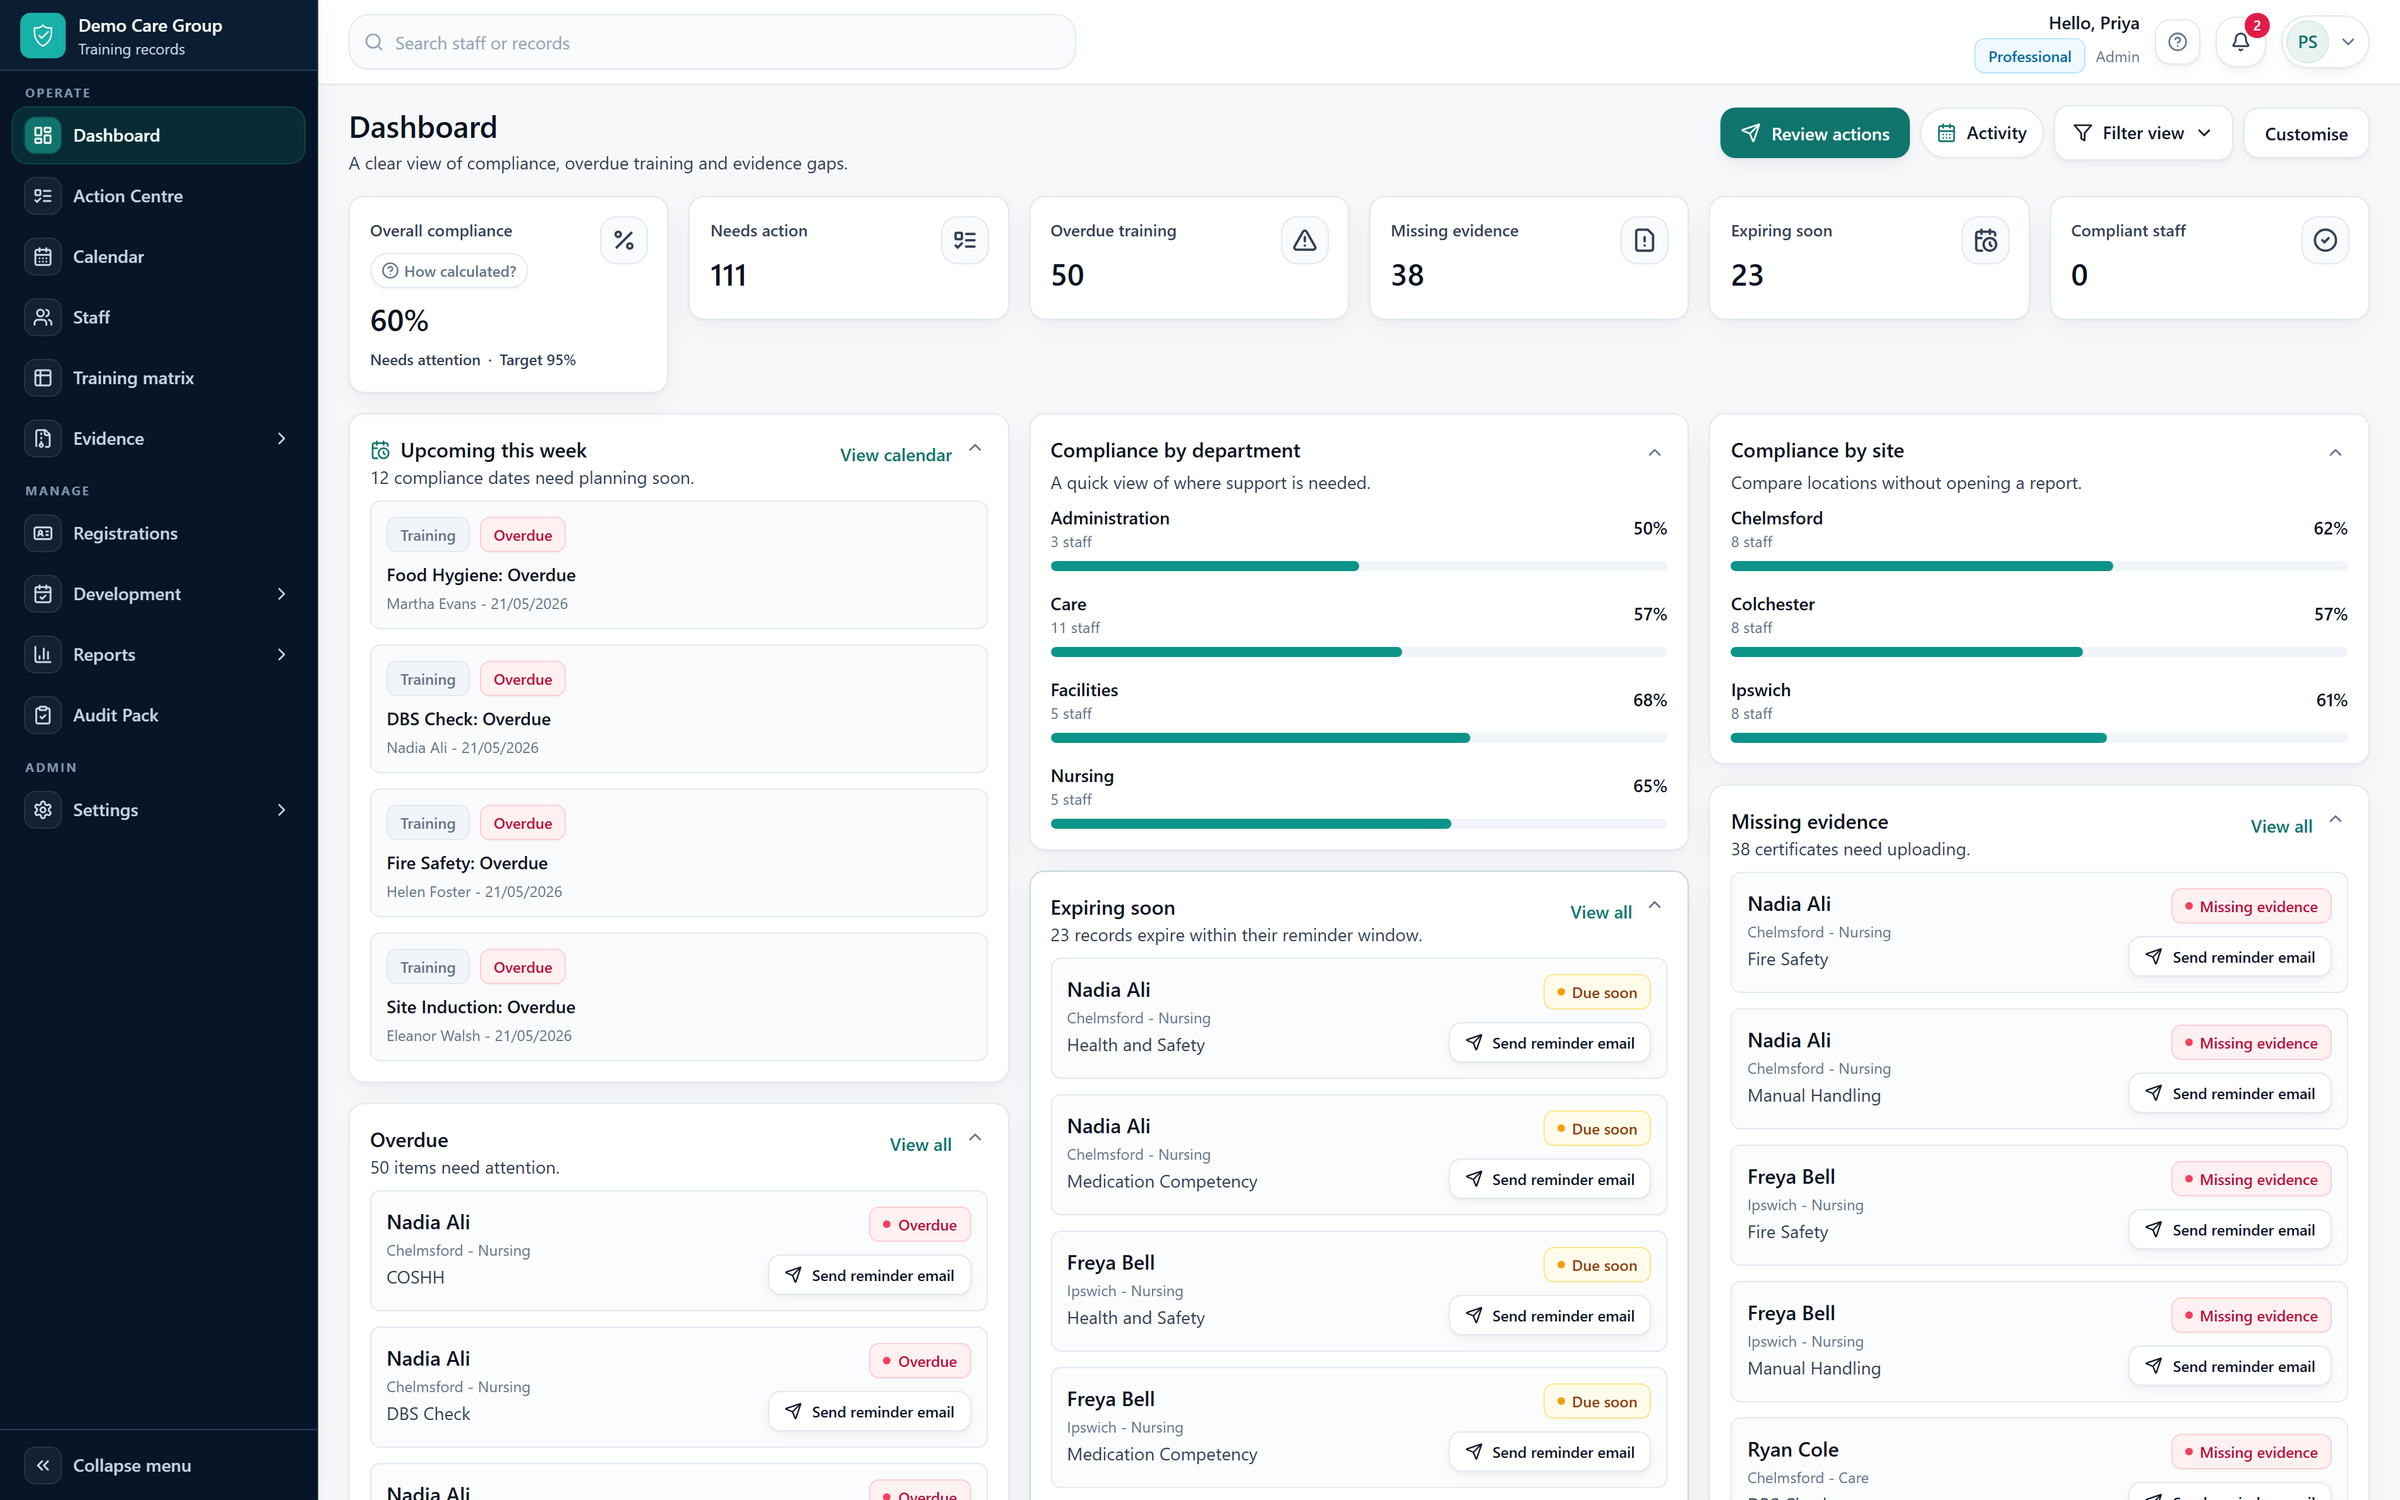Click the Settings gear icon in sidebar
This screenshot has height=1500, width=2400.
coord(43,810)
